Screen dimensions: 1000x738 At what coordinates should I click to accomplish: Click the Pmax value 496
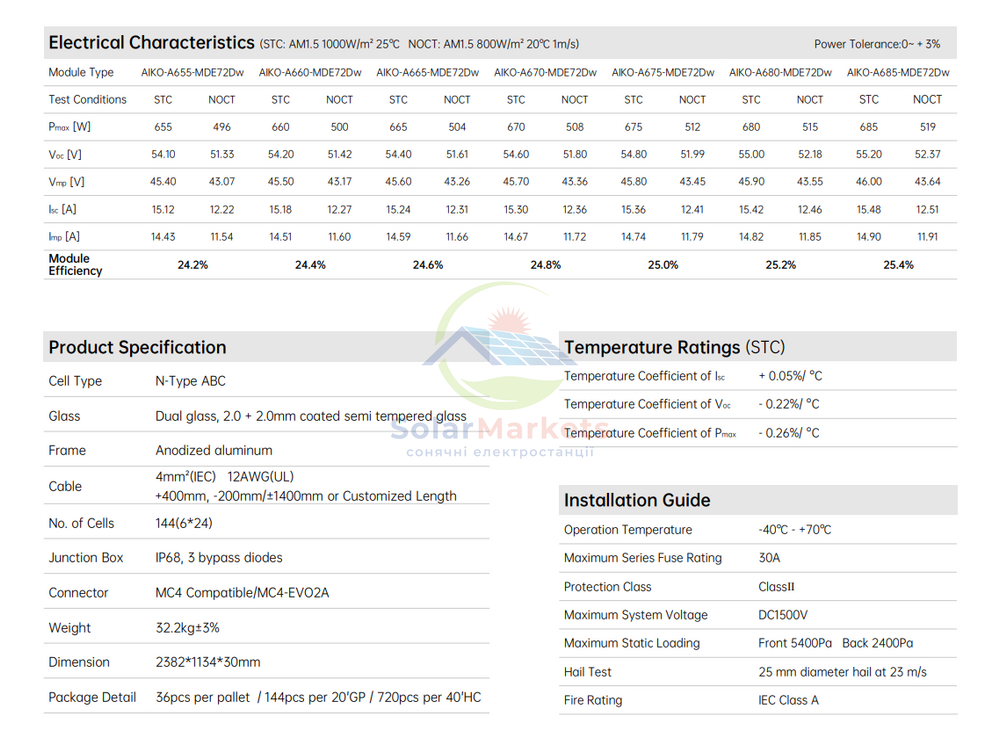point(222,127)
